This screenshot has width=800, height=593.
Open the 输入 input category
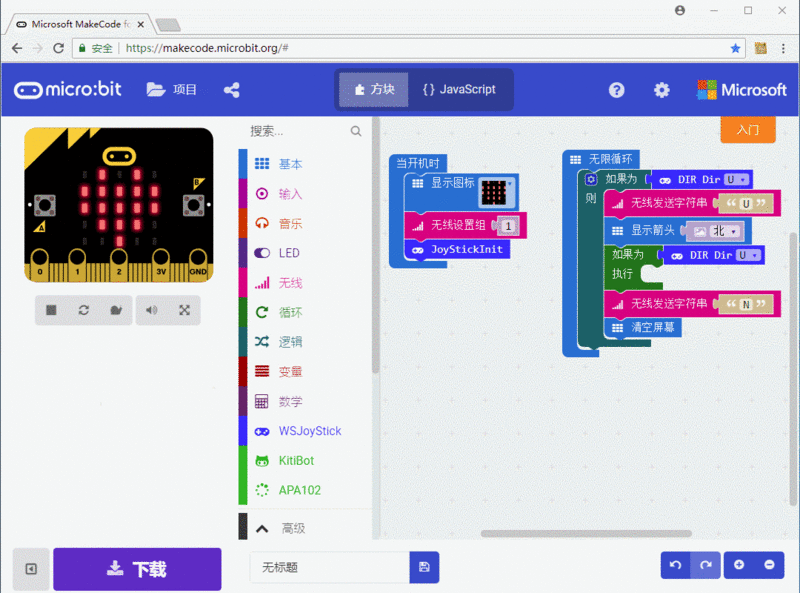[305, 194]
